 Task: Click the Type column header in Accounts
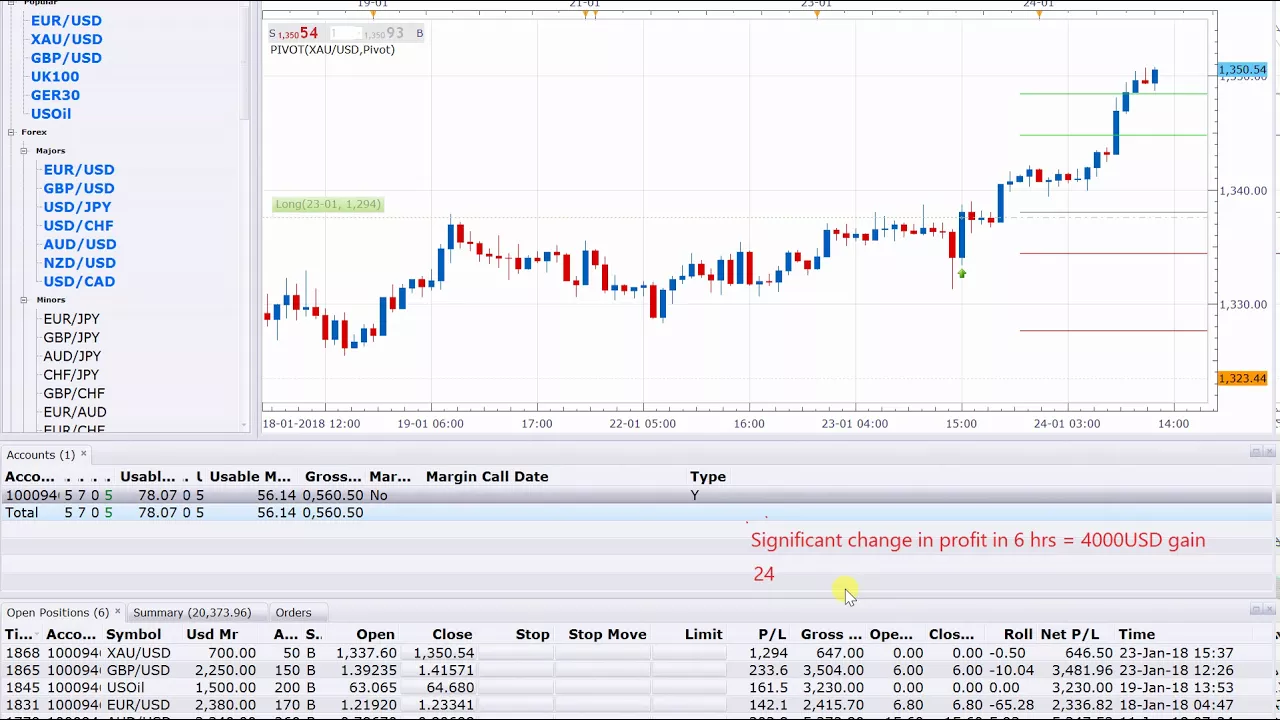coord(708,477)
